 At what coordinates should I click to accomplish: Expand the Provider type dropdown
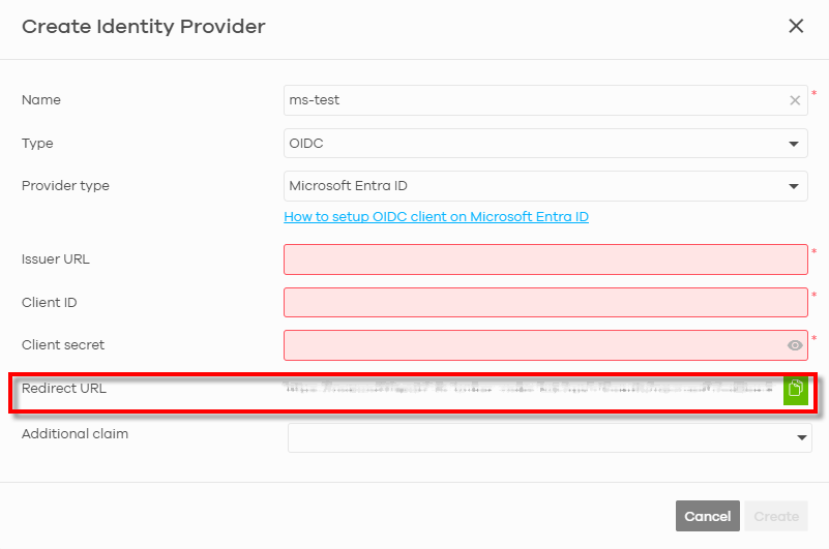click(545, 186)
